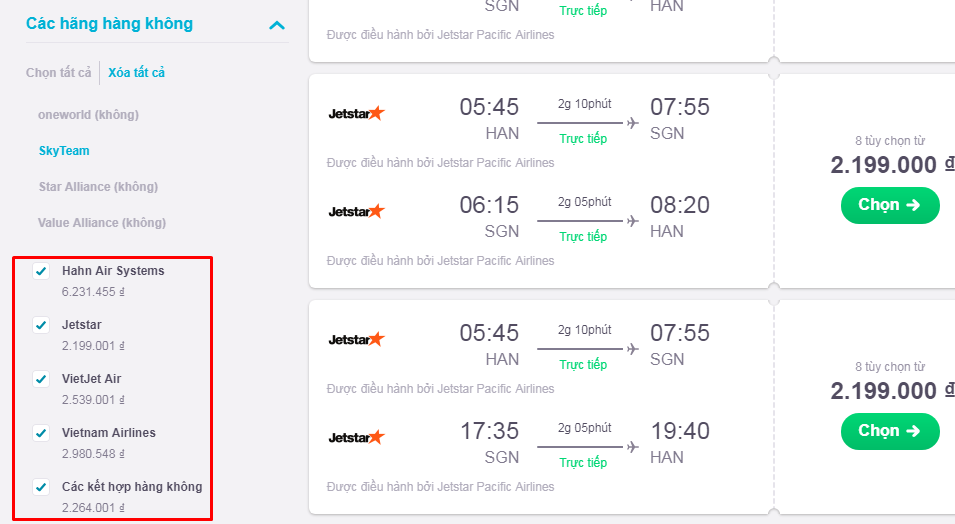Click the Xóa tất cả link
This screenshot has height=524, width=955.
pos(136,73)
